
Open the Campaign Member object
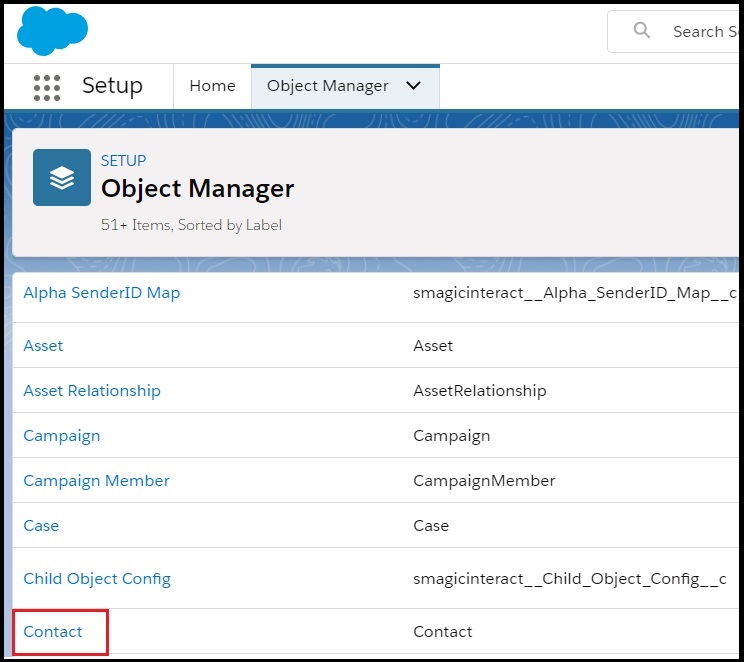point(96,481)
